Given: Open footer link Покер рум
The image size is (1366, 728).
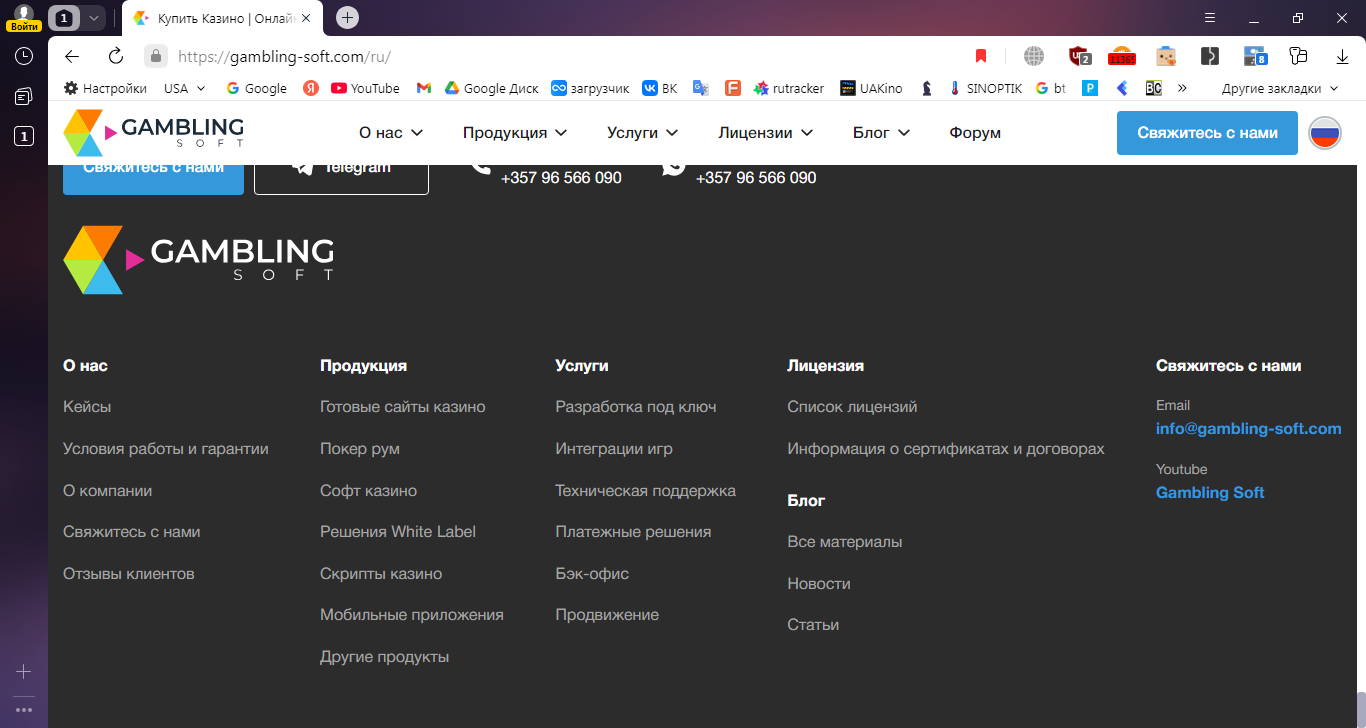Looking at the screenshot, I should pyautogui.click(x=360, y=449).
